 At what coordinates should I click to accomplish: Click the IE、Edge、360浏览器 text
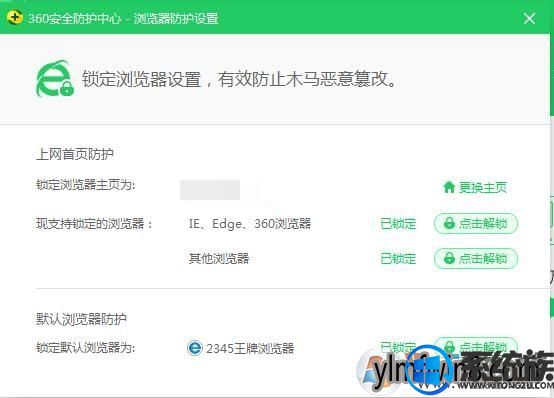[250, 224]
